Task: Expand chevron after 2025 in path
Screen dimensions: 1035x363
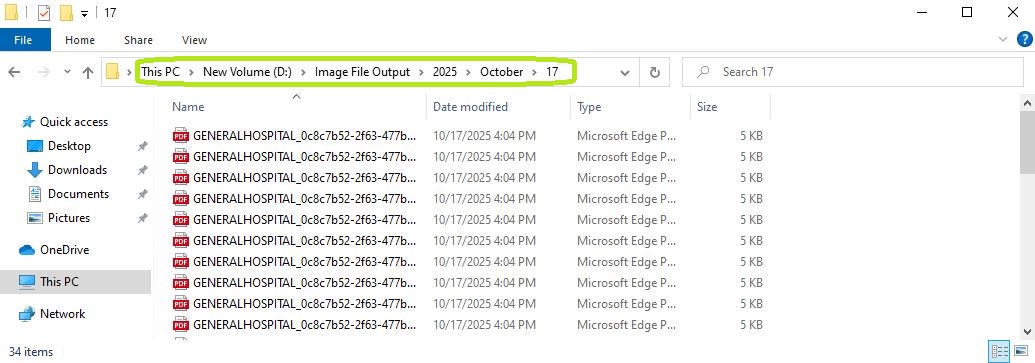Action: coord(469,72)
